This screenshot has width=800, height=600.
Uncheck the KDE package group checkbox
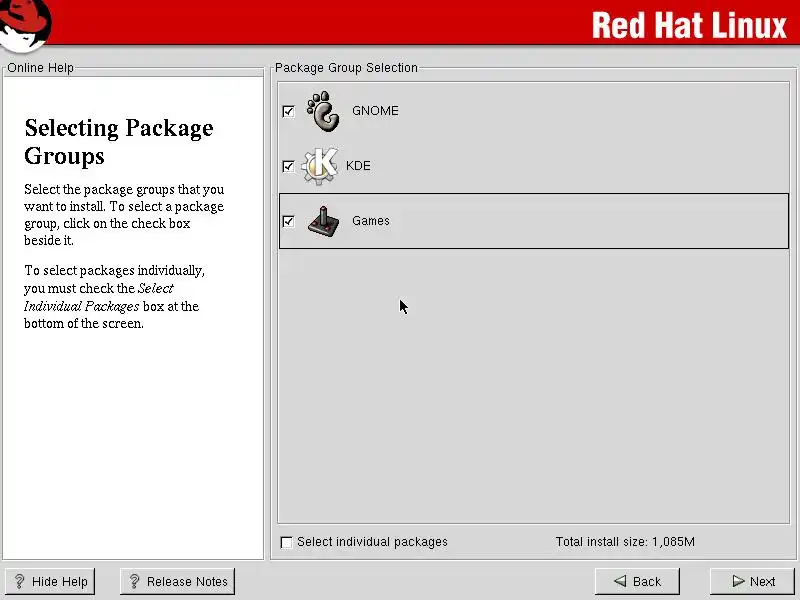click(x=288, y=166)
